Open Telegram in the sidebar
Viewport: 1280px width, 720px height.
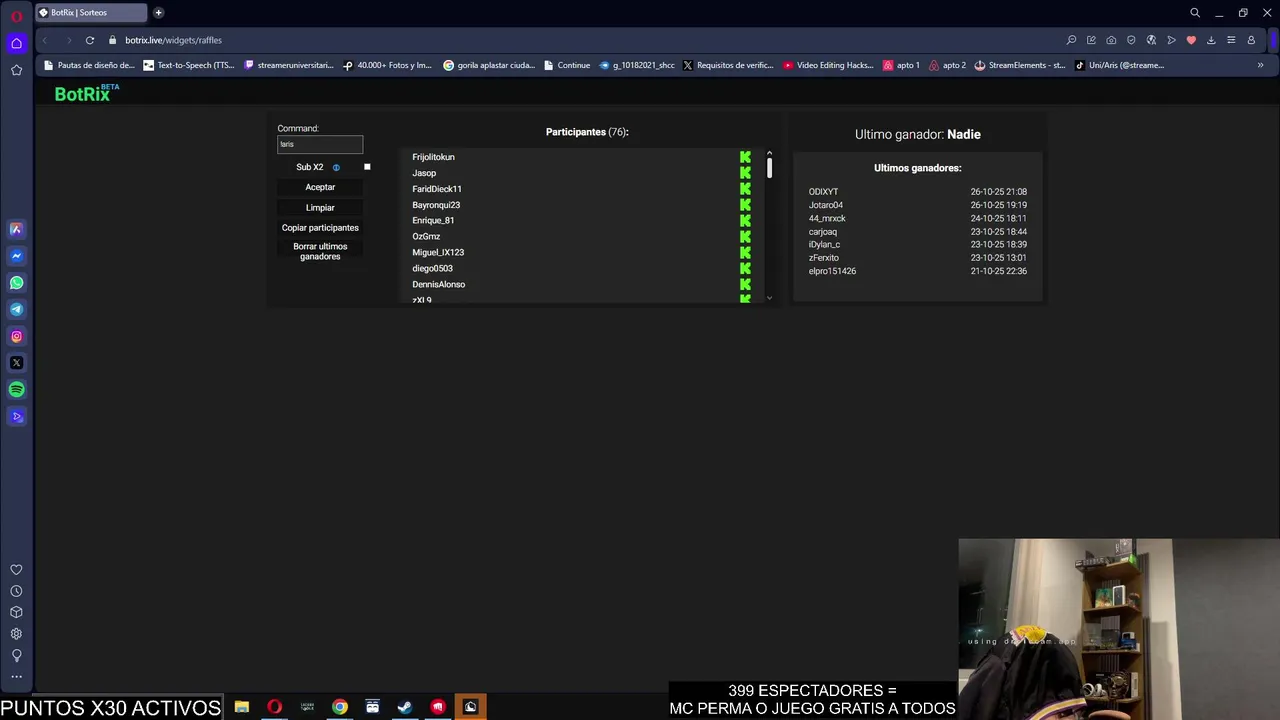click(x=16, y=309)
